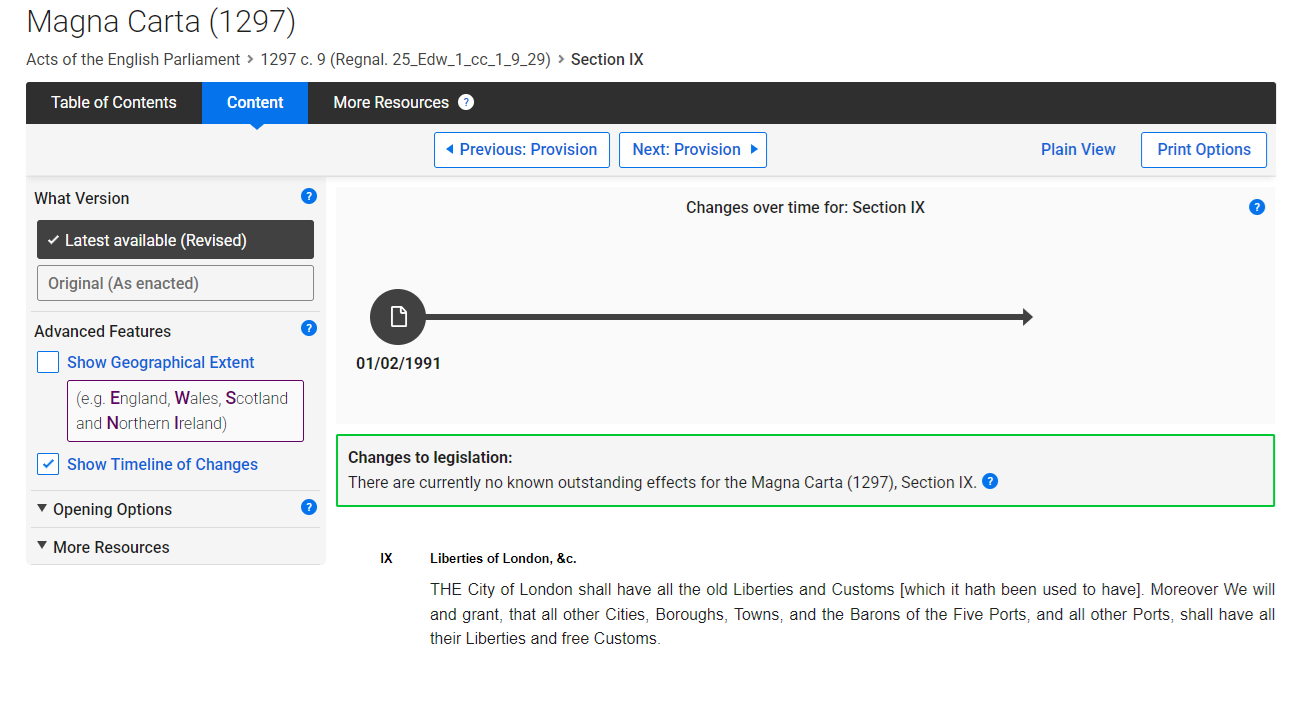The width and height of the screenshot is (1309, 702).
Task: Open help icon beside Advanced Features
Action: click(309, 328)
